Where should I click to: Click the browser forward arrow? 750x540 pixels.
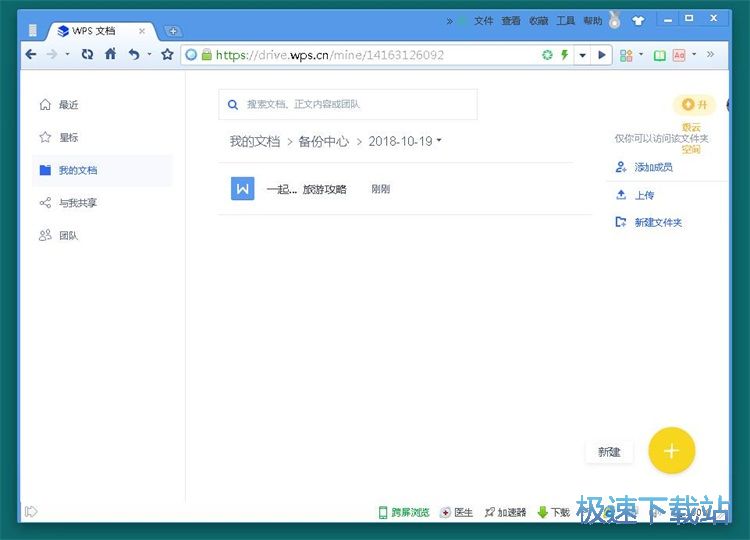point(52,55)
